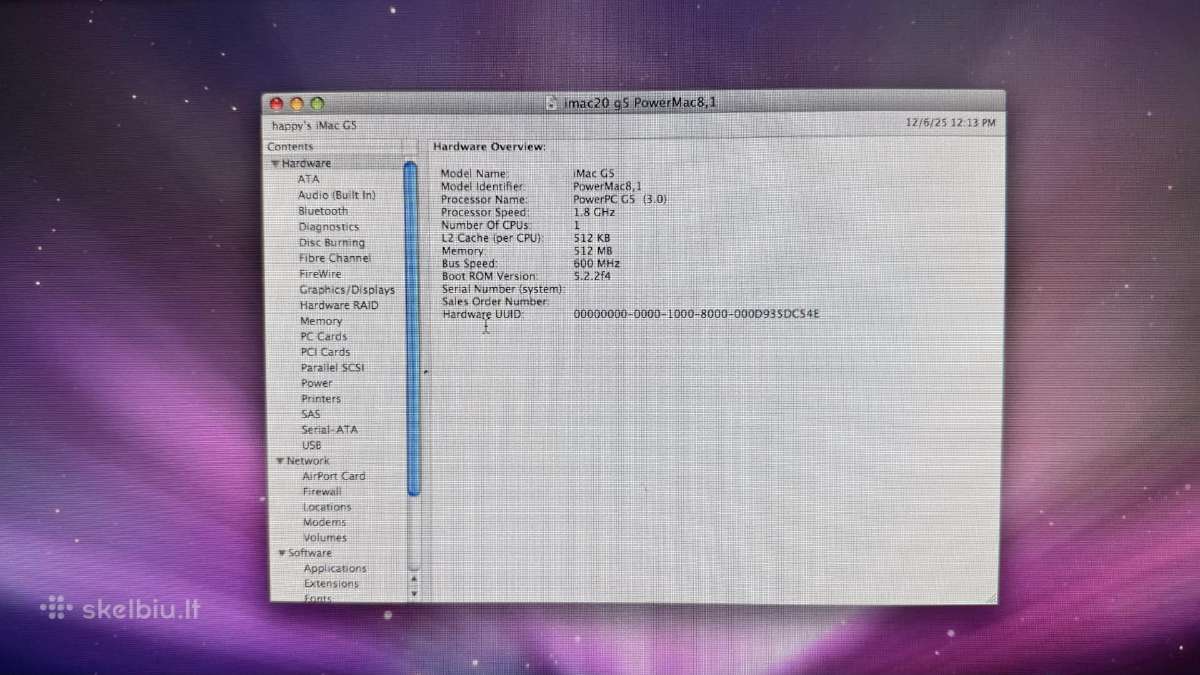Select USB in Hardware list

coord(312,445)
